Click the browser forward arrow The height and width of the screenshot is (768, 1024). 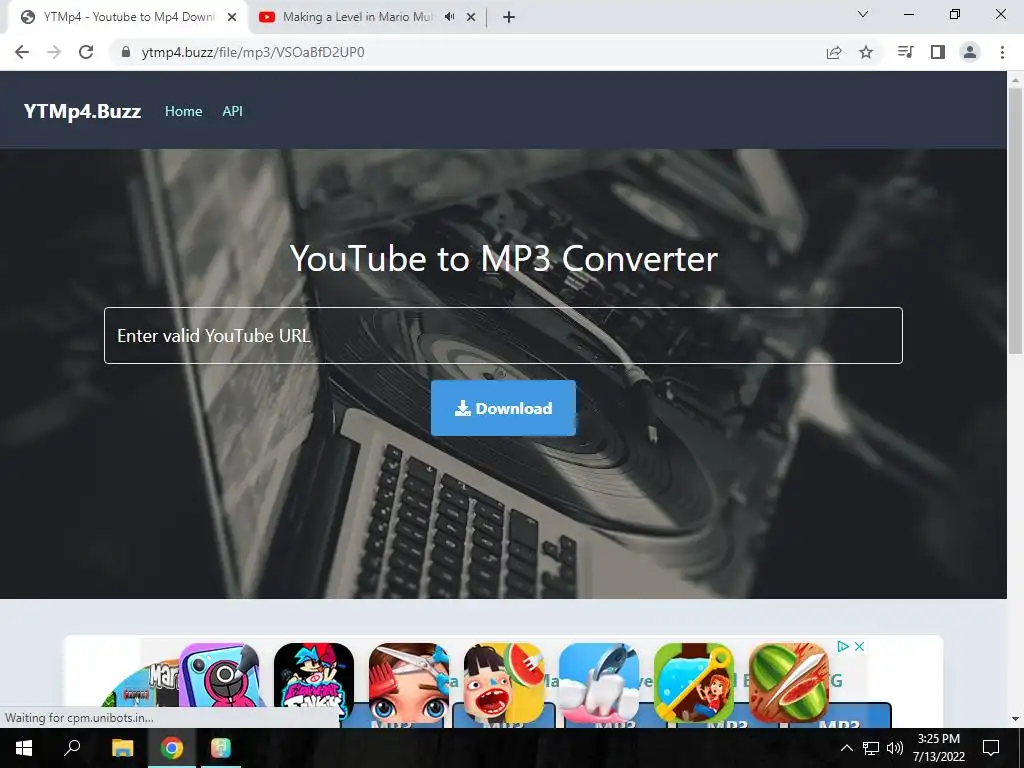point(54,52)
